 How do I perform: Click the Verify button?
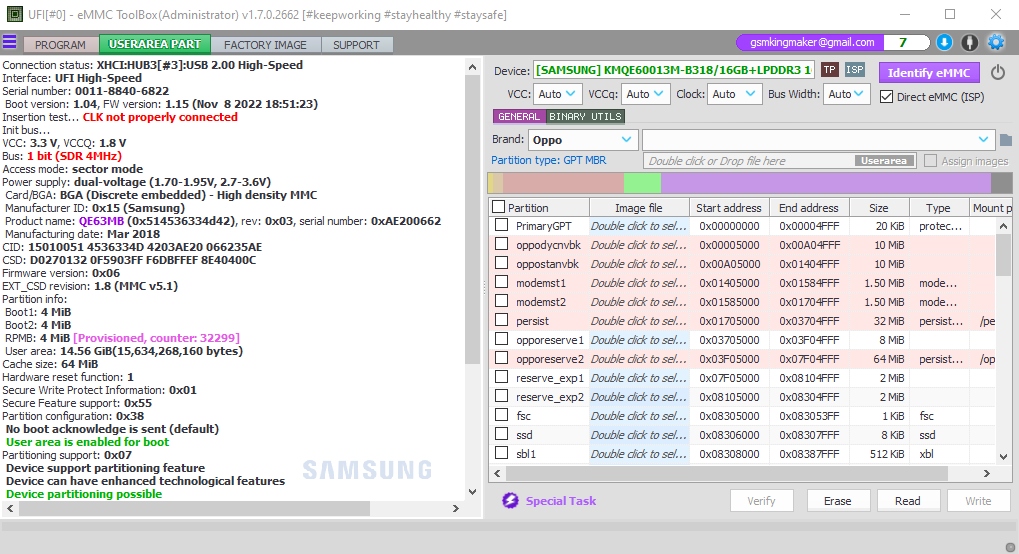pyautogui.click(x=761, y=501)
